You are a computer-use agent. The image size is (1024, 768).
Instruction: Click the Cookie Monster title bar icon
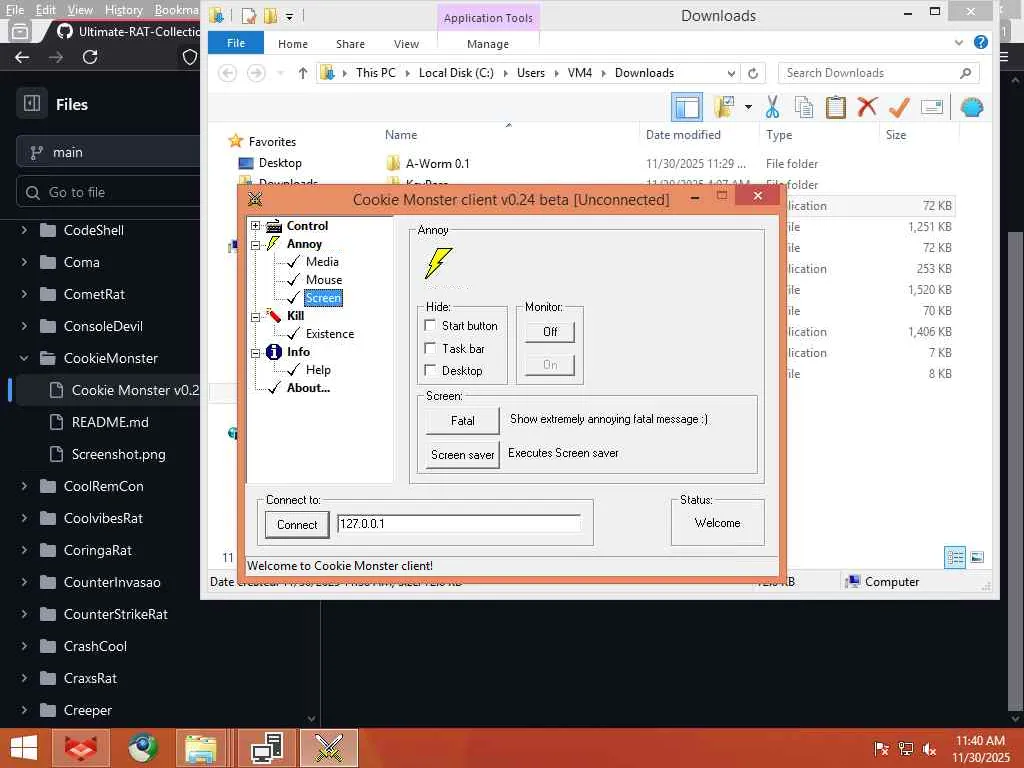pyautogui.click(x=255, y=199)
